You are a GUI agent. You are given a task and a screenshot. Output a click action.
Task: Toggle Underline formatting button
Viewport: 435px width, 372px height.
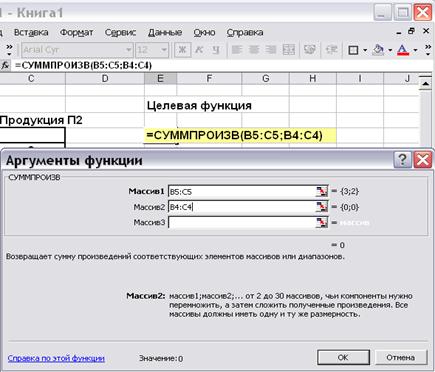point(216,50)
